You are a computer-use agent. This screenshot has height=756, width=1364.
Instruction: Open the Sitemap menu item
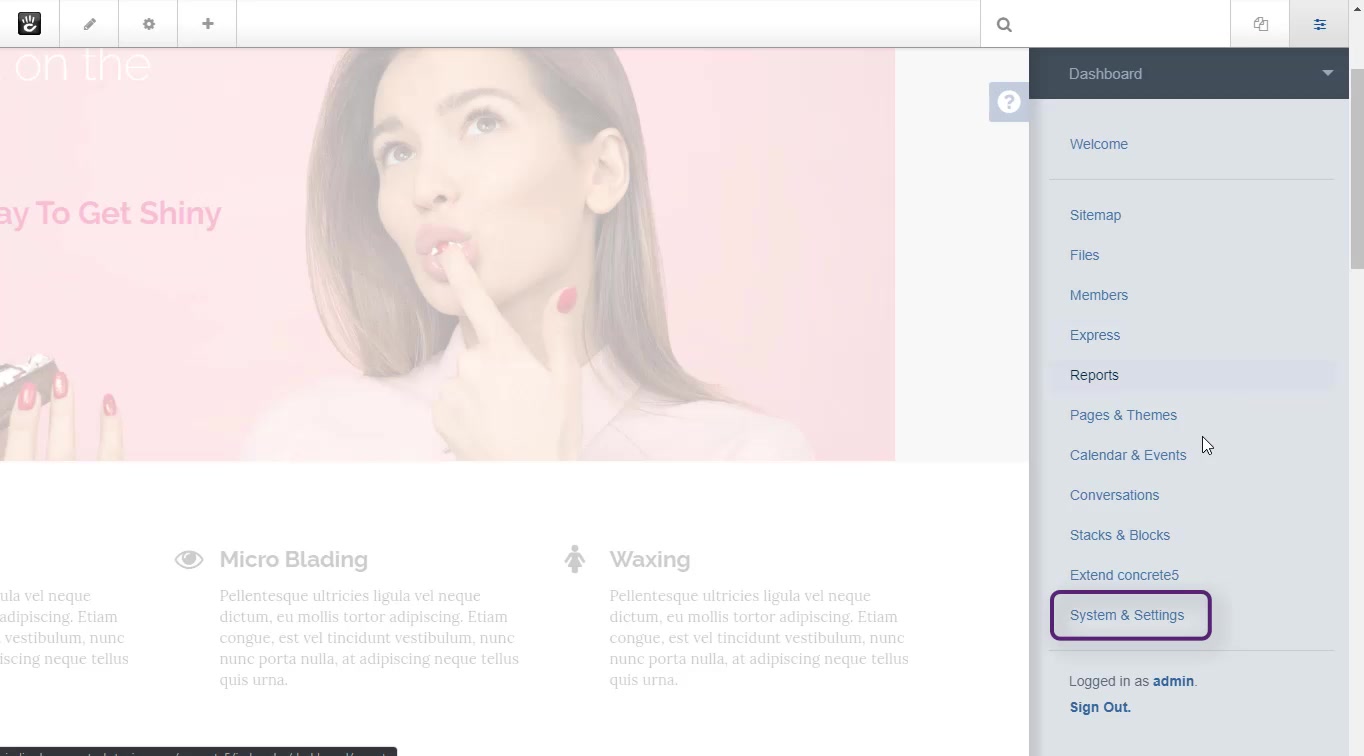pyautogui.click(x=1095, y=215)
